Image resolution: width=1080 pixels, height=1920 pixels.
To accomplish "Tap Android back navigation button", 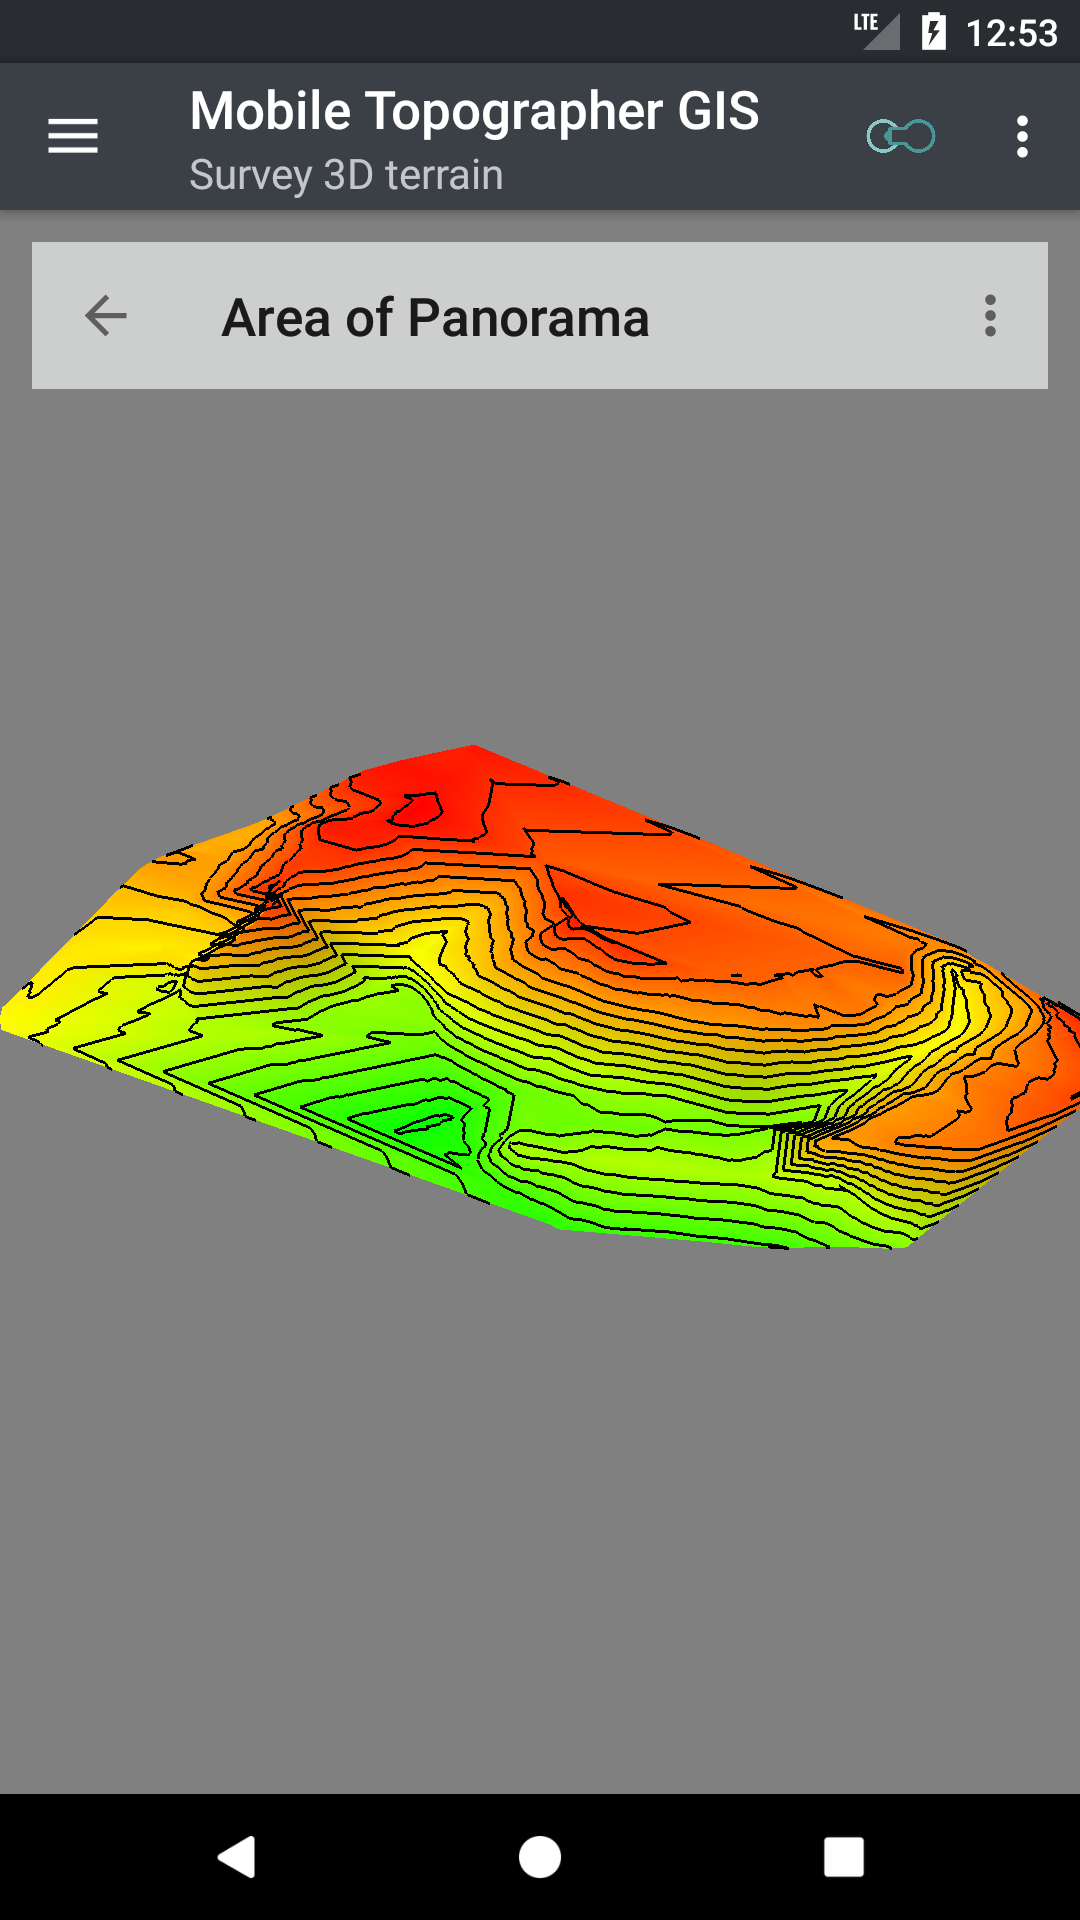I will pyautogui.click(x=237, y=1857).
